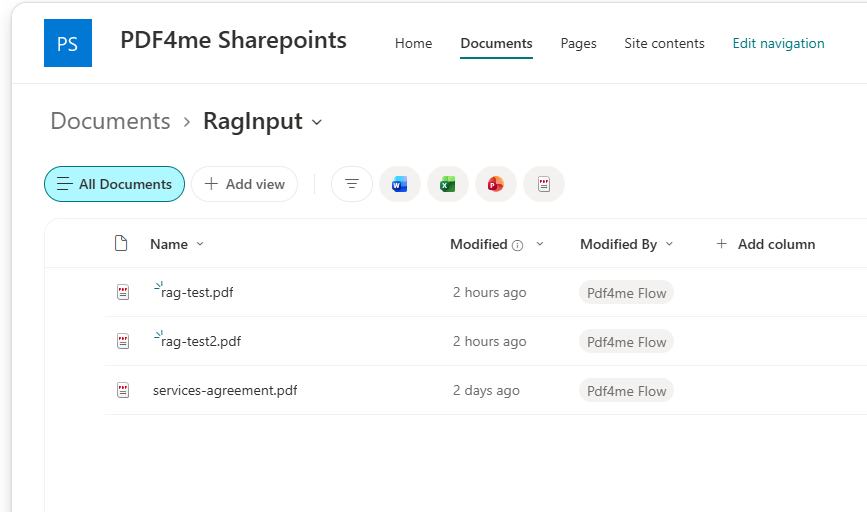Click the file type column header icon
867x512 pixels.
click(121, 243)
